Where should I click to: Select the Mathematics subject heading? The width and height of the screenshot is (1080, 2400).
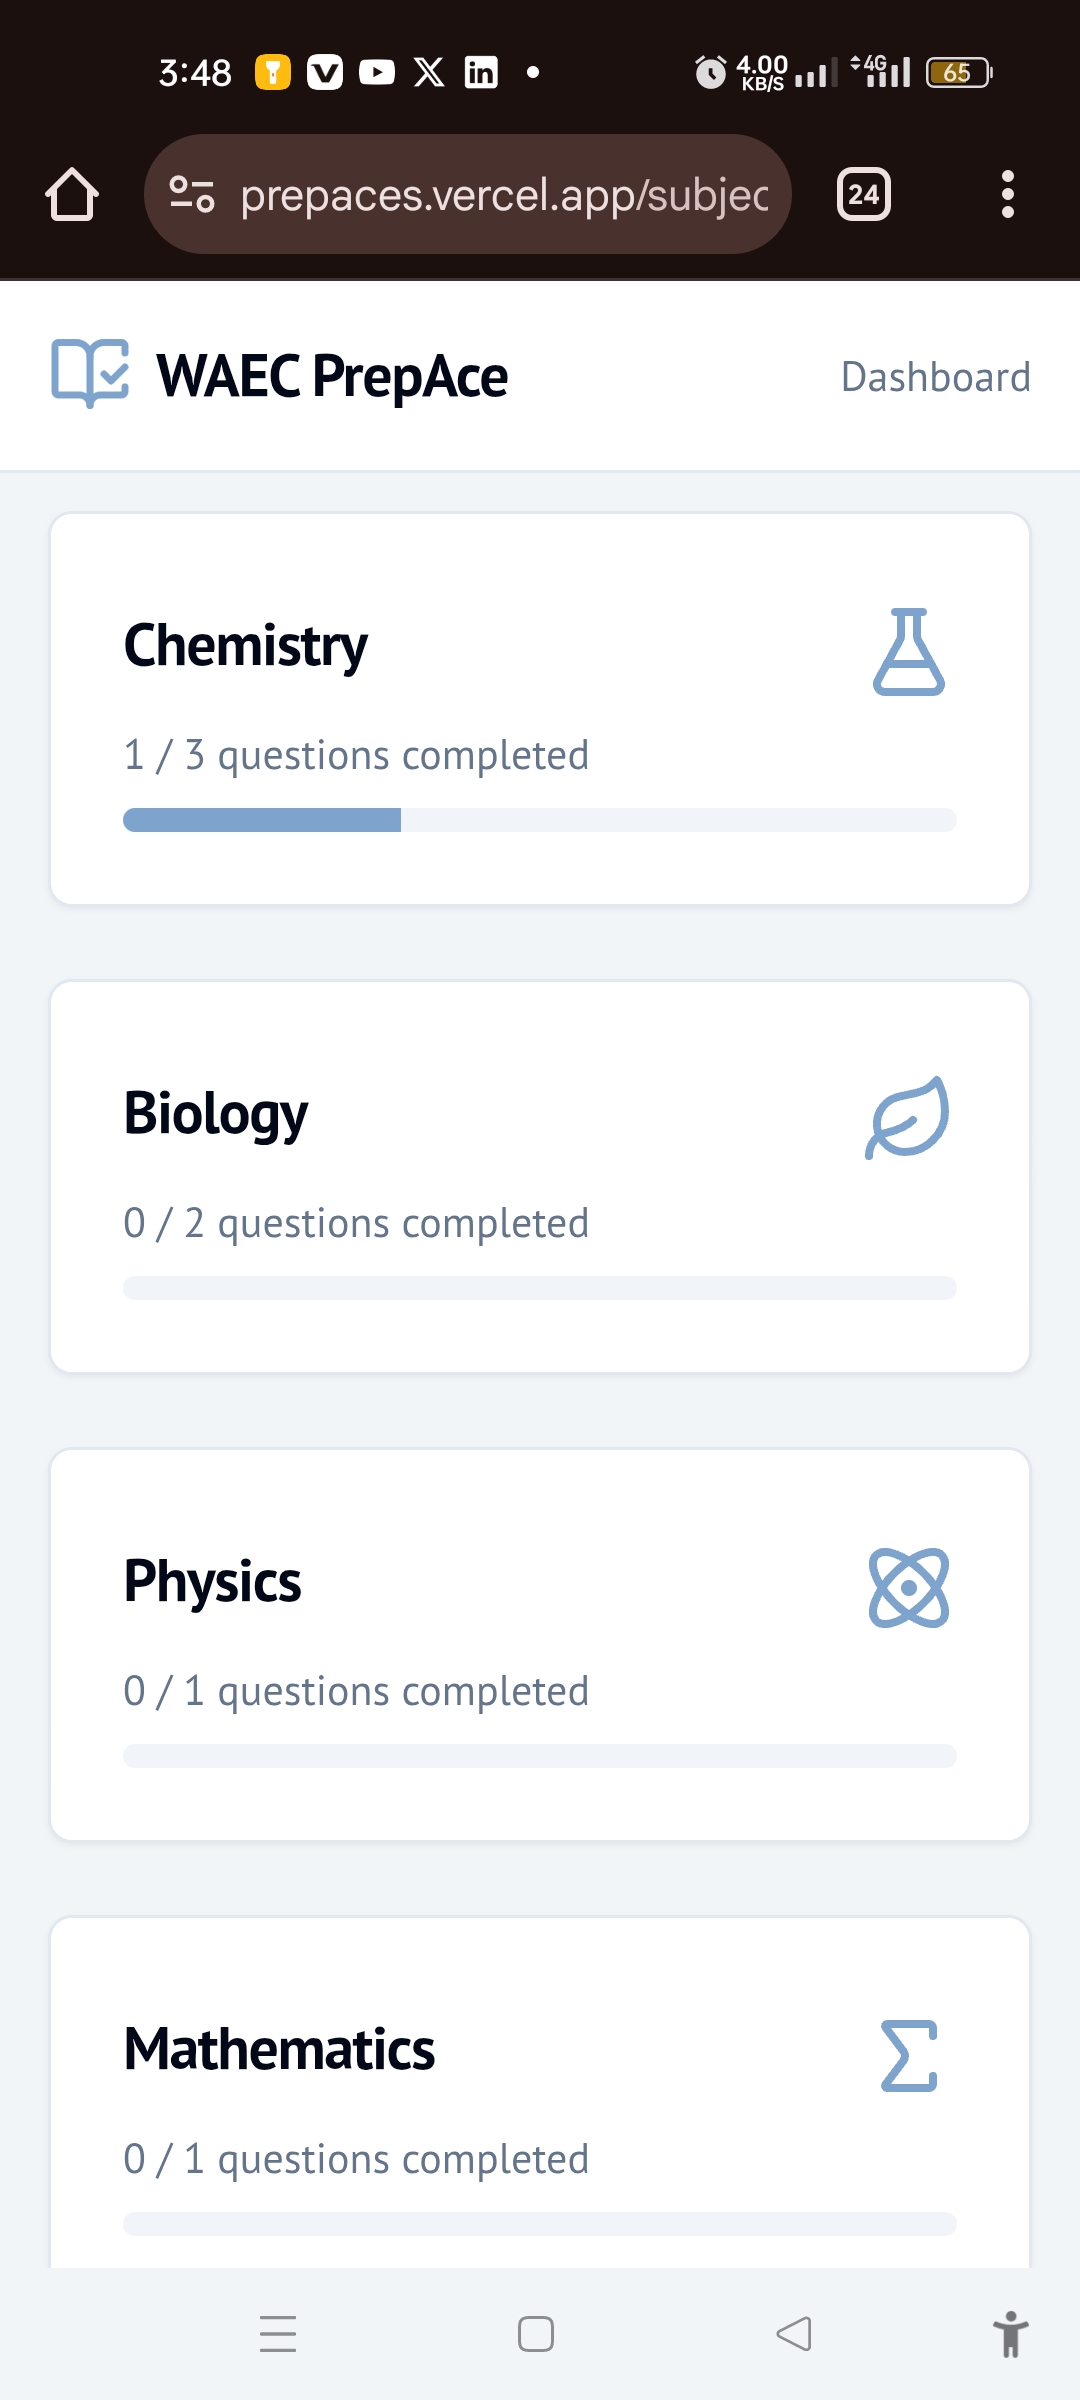[x=279, y=2050]
